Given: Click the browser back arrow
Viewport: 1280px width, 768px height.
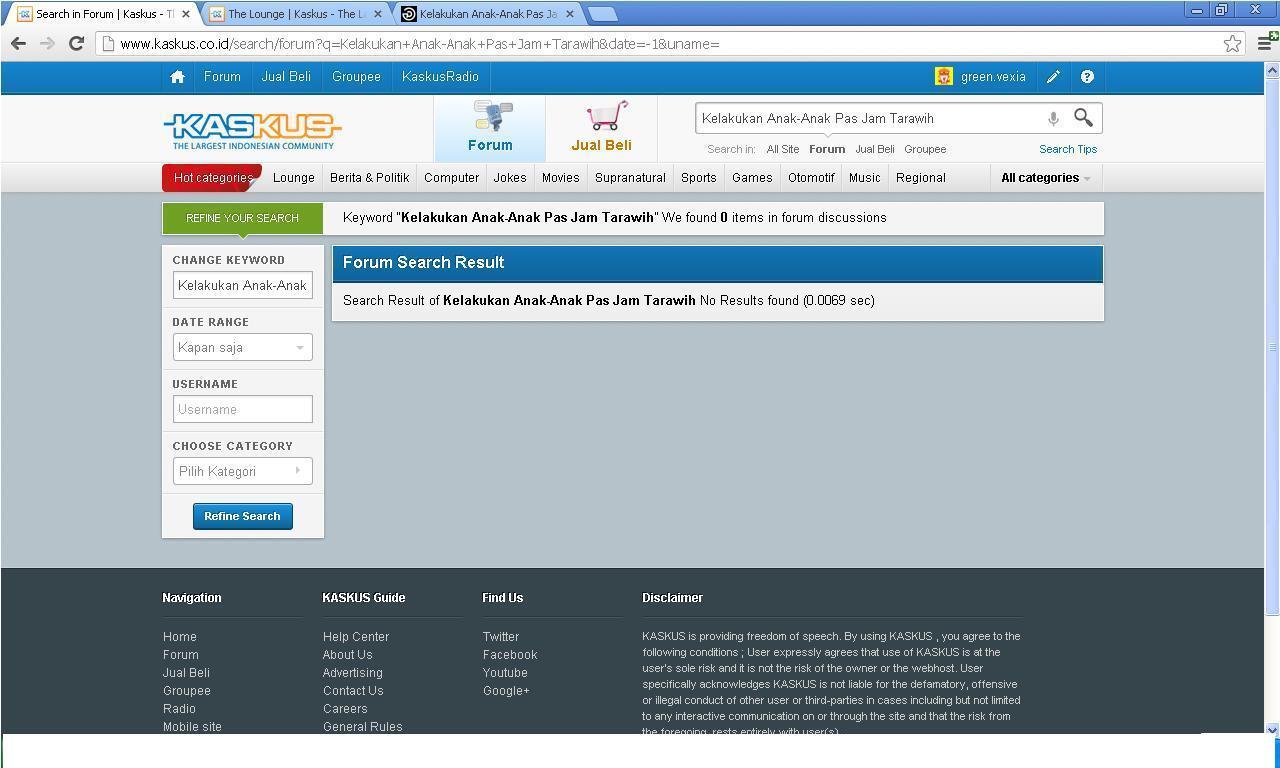Looking at the screenshot, I should point(18,43).
